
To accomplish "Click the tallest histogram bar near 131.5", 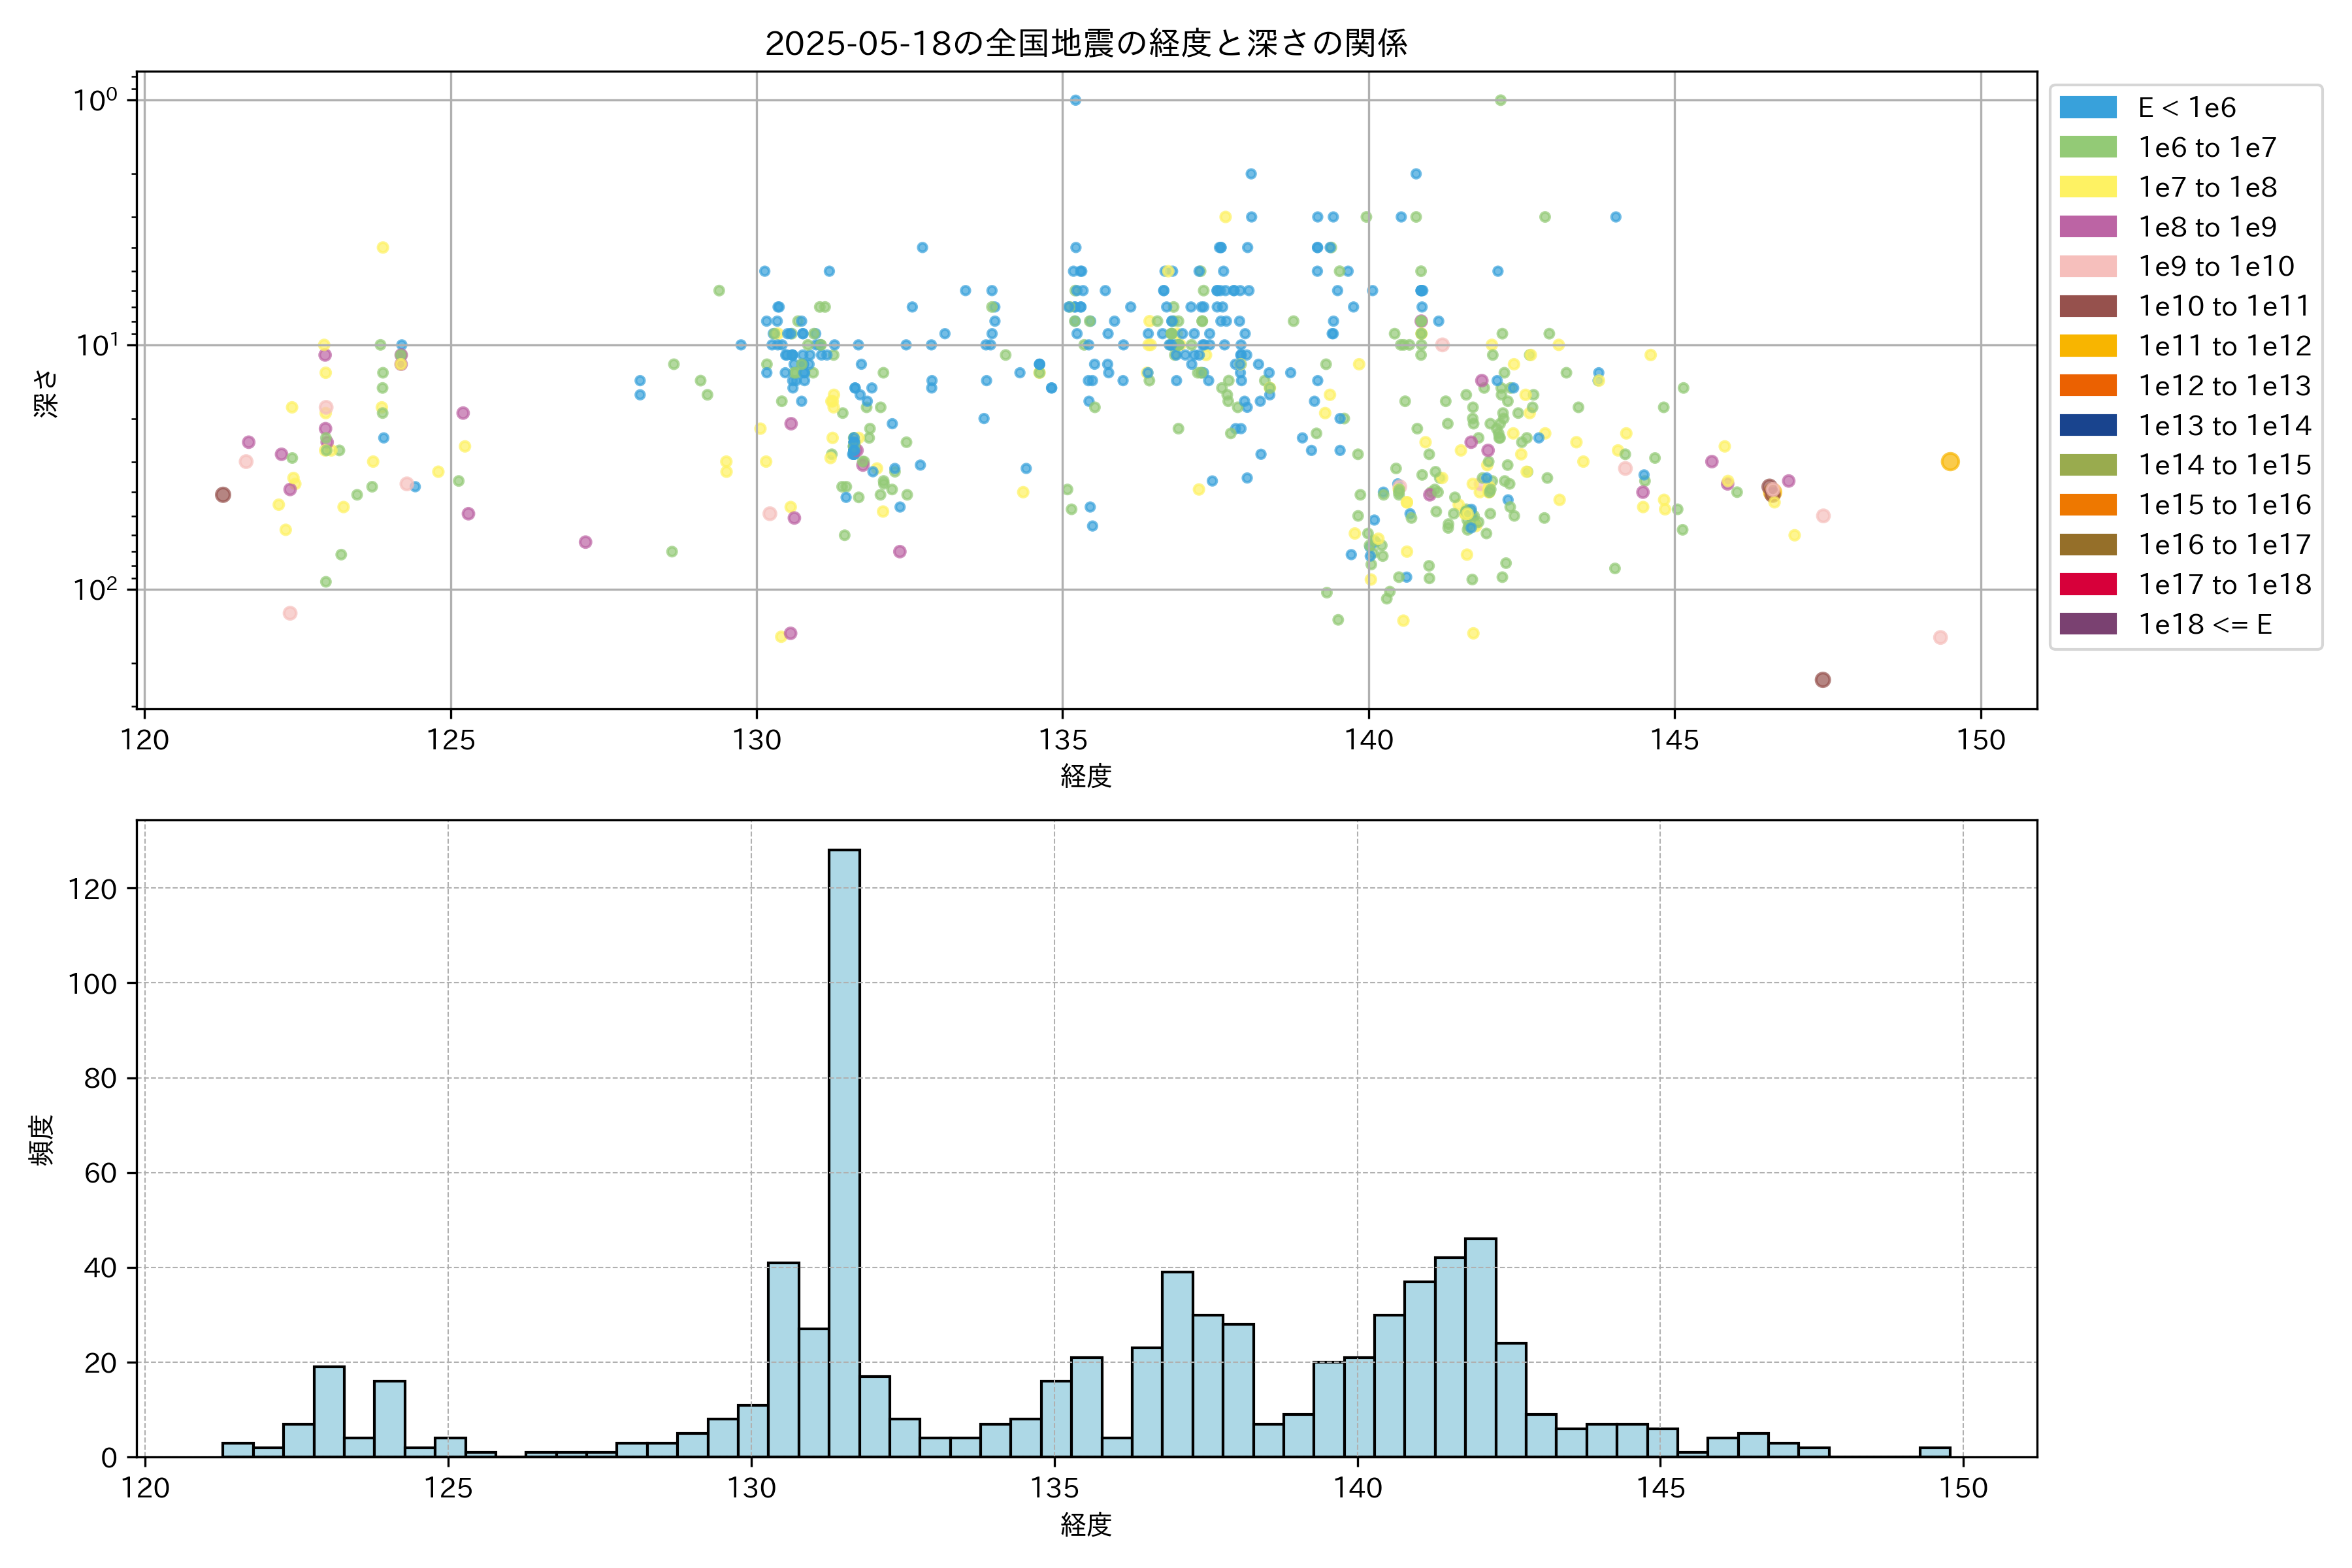I will 844,1150.
